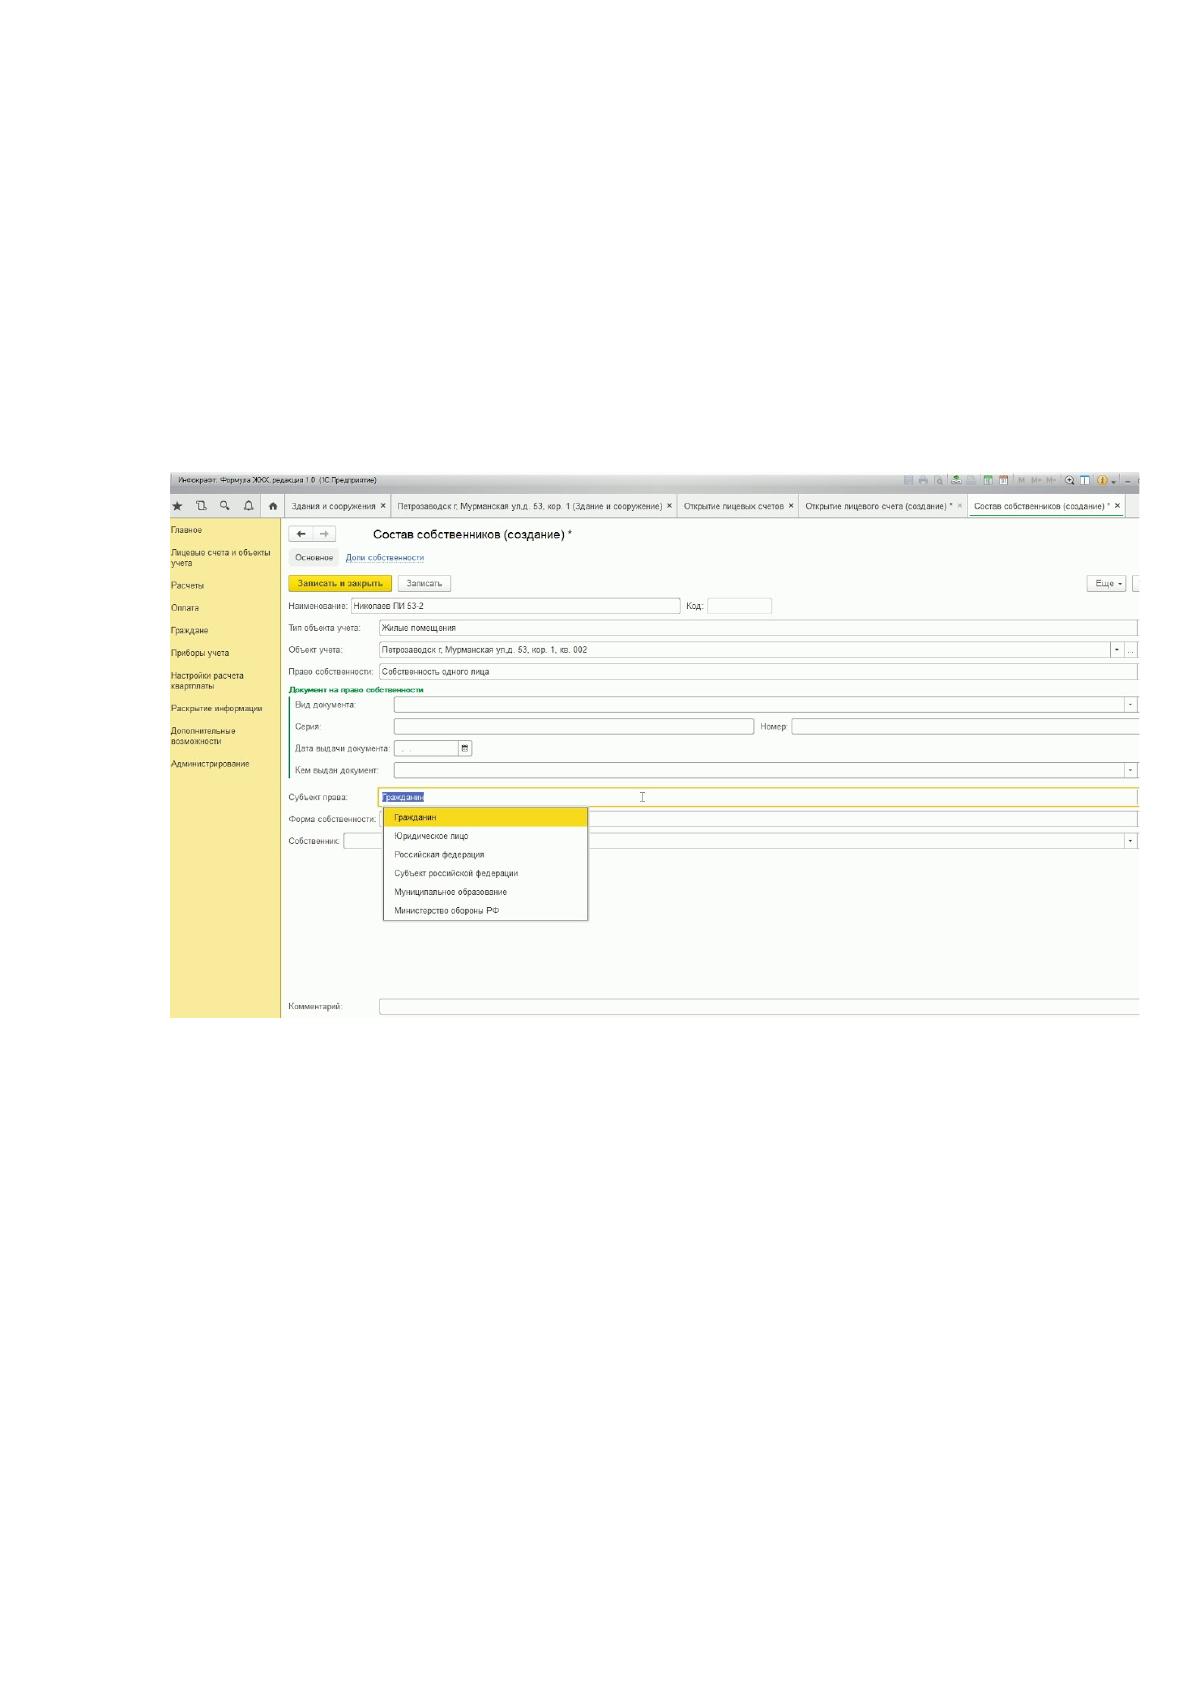Expand the Кем выдан документ dropdown
1191x1684 pixels.
coord(1131,771)
